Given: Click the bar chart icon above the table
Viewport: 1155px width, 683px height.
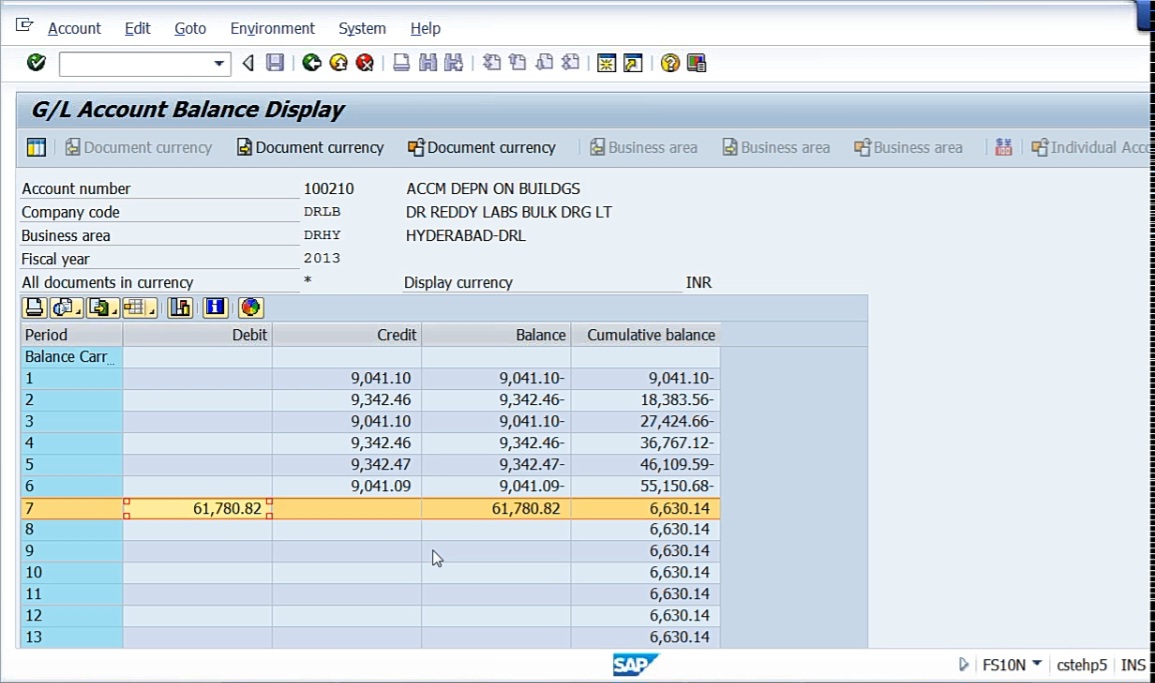Looking at the screenshot, I should [180, 307].
